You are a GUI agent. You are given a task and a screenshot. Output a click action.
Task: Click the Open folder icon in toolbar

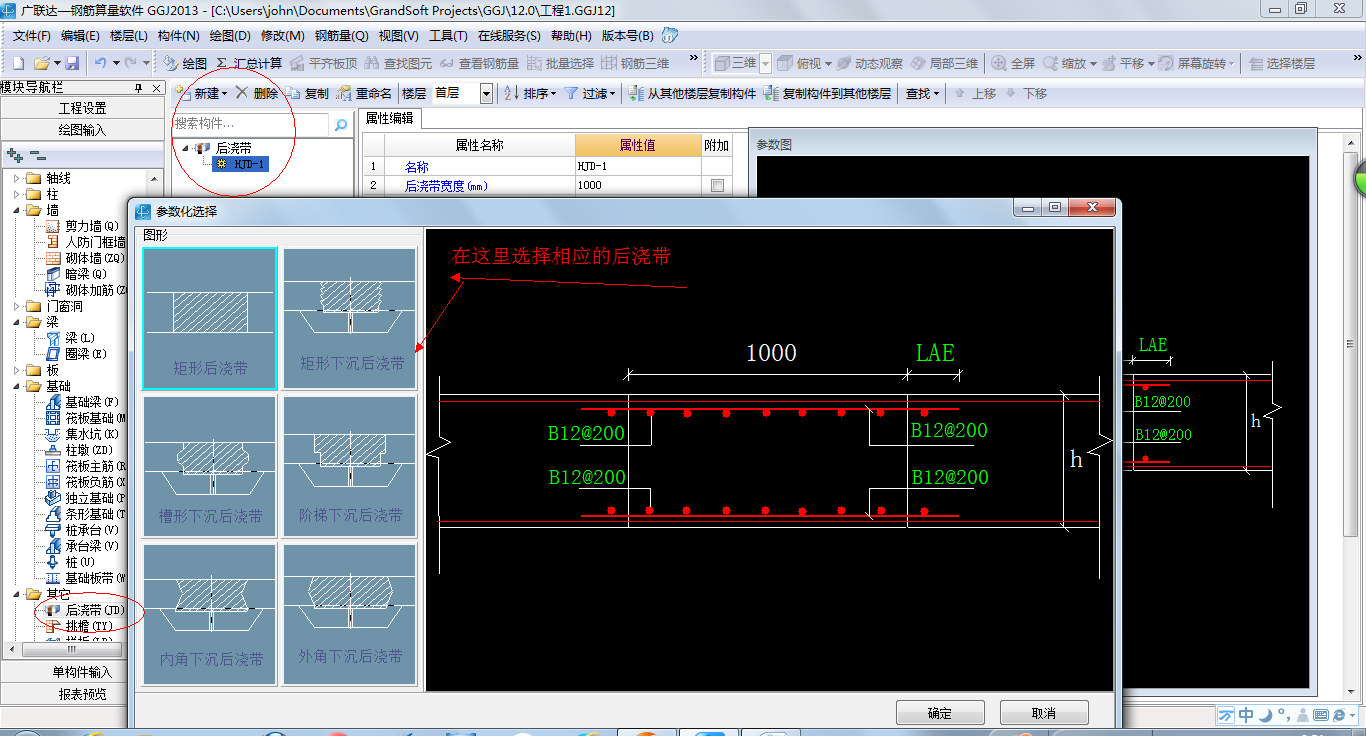click(41, 63)
